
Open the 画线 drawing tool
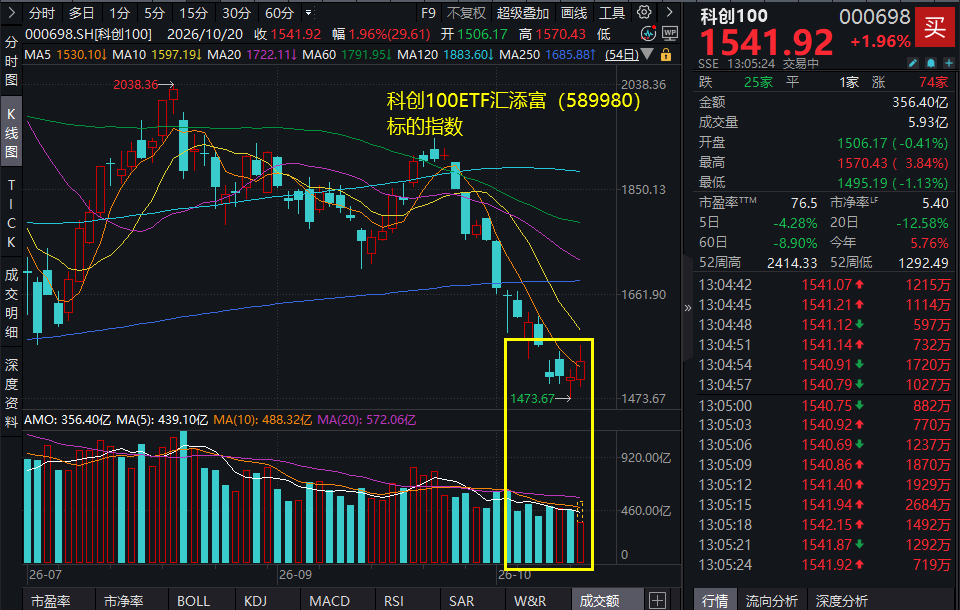click(574, 13)
